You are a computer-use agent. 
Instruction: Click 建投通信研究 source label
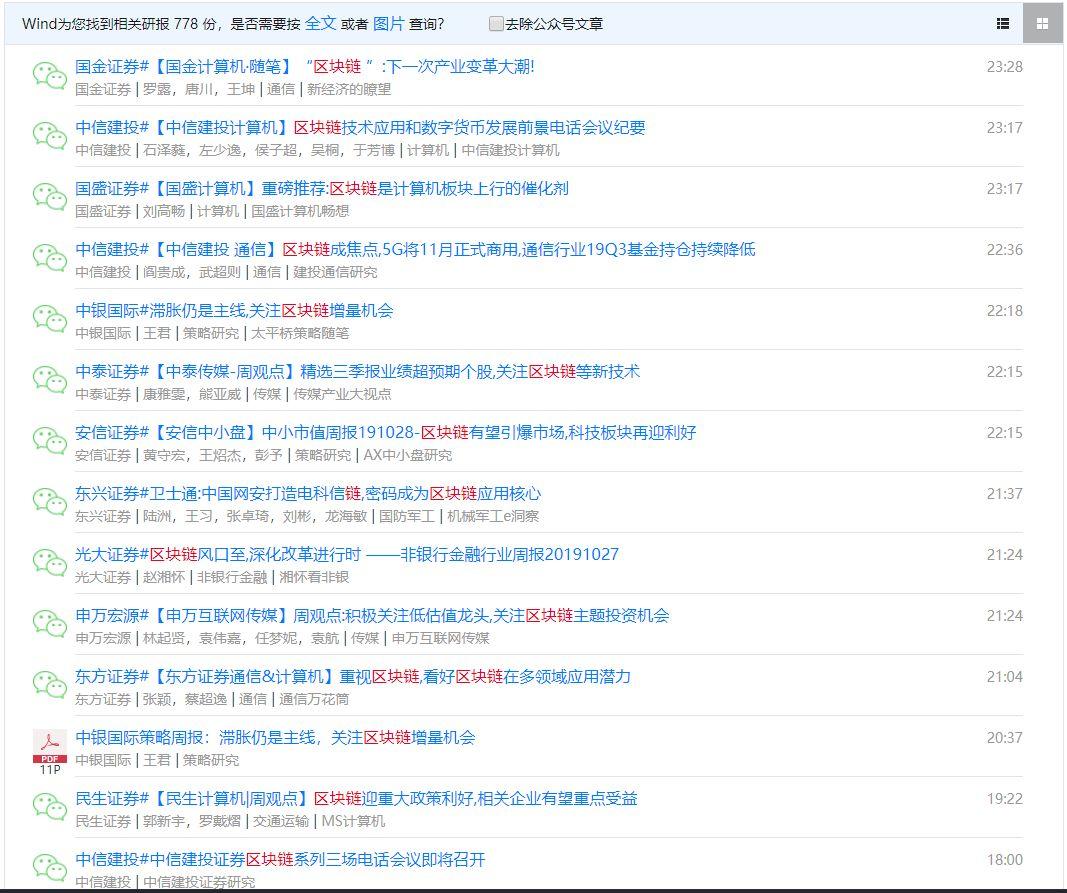click(x=335, y=272)
